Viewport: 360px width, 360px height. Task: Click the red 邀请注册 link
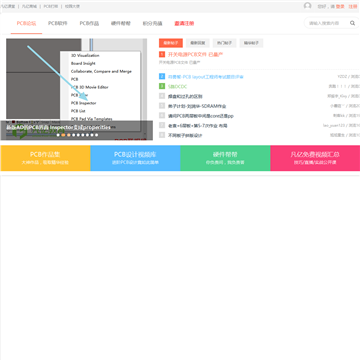(184, 23)
